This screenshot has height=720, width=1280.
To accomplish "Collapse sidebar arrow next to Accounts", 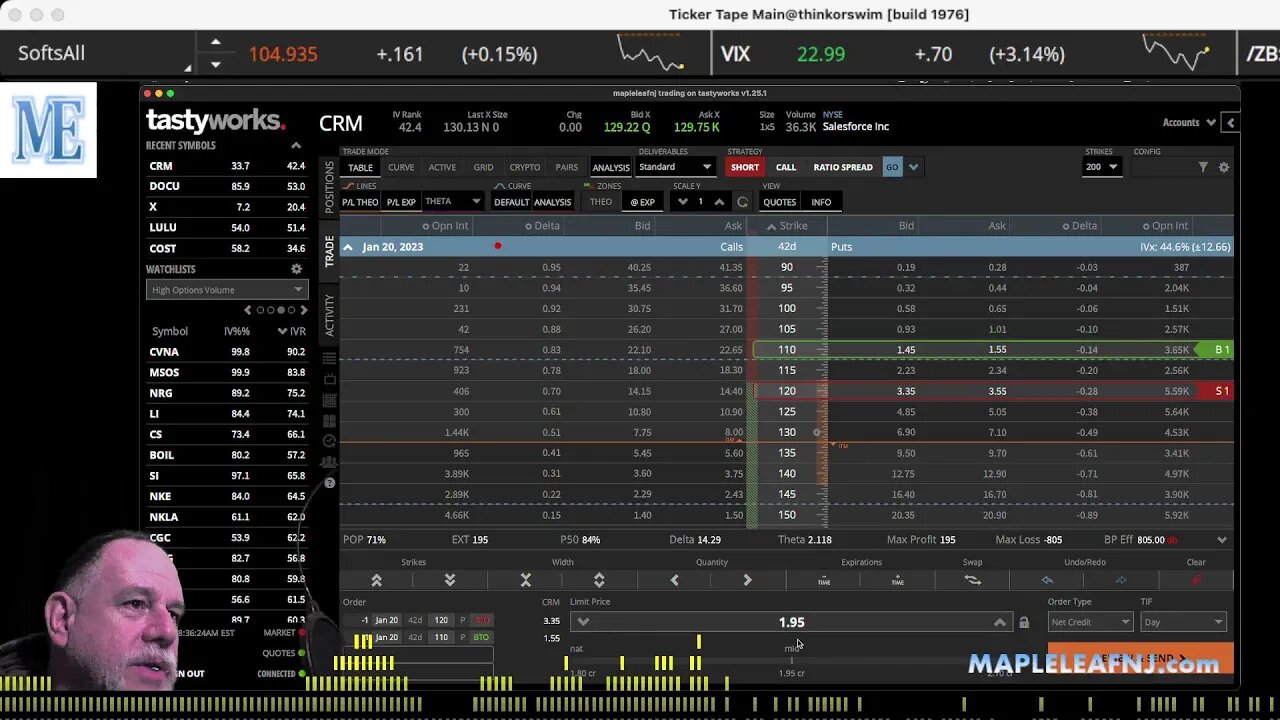I will pyautogui.click(x=1230, y=123).
